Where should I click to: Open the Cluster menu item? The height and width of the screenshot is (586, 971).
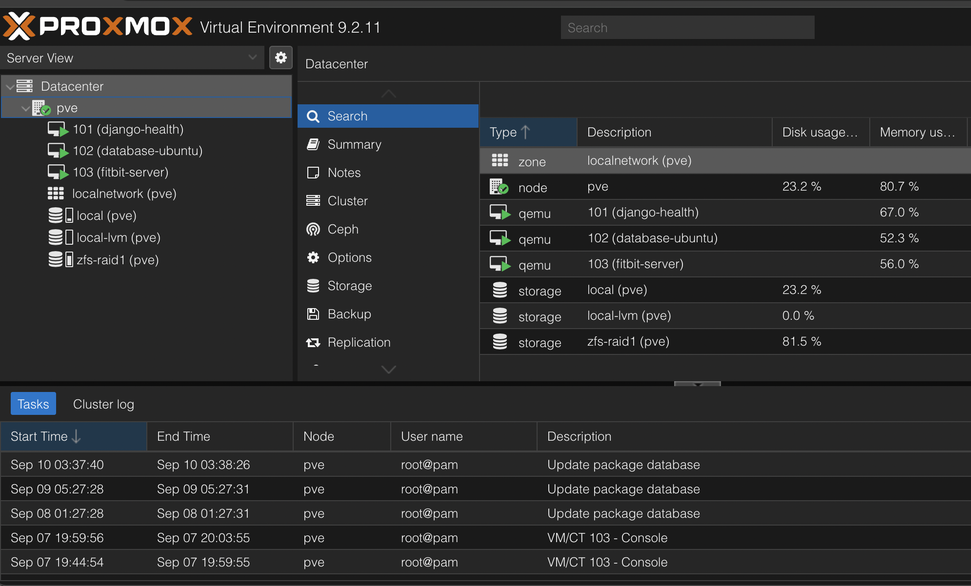388,201
